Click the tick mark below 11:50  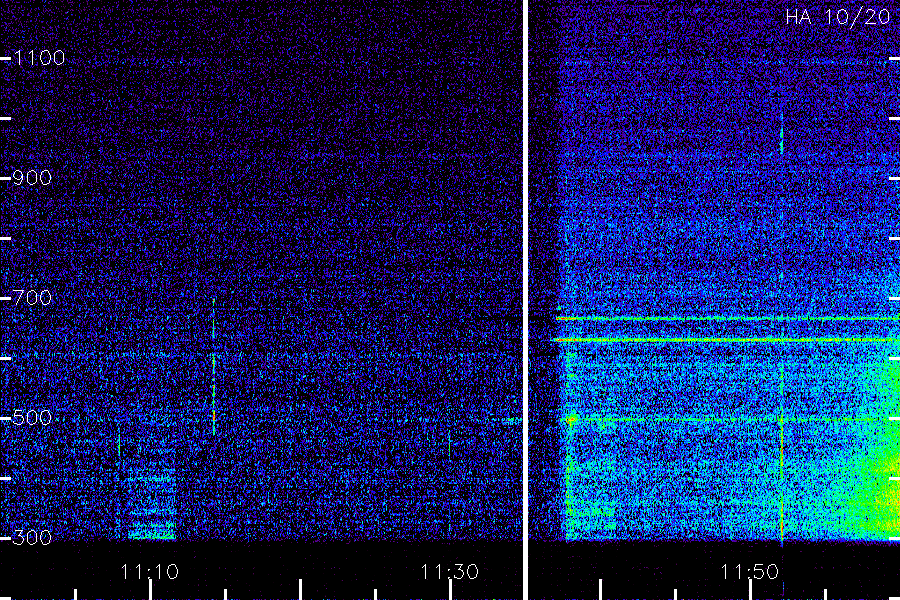750,590
